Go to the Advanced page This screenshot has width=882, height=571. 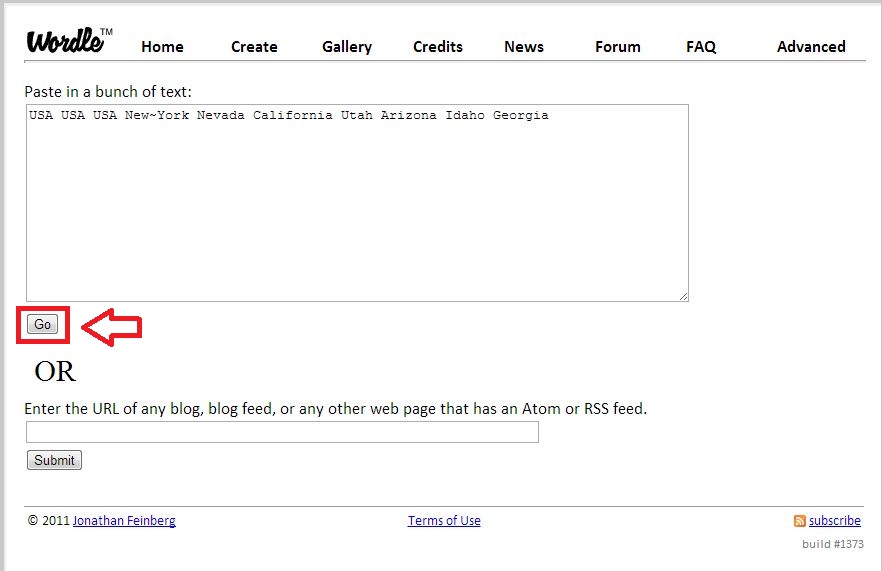(811, 47)
